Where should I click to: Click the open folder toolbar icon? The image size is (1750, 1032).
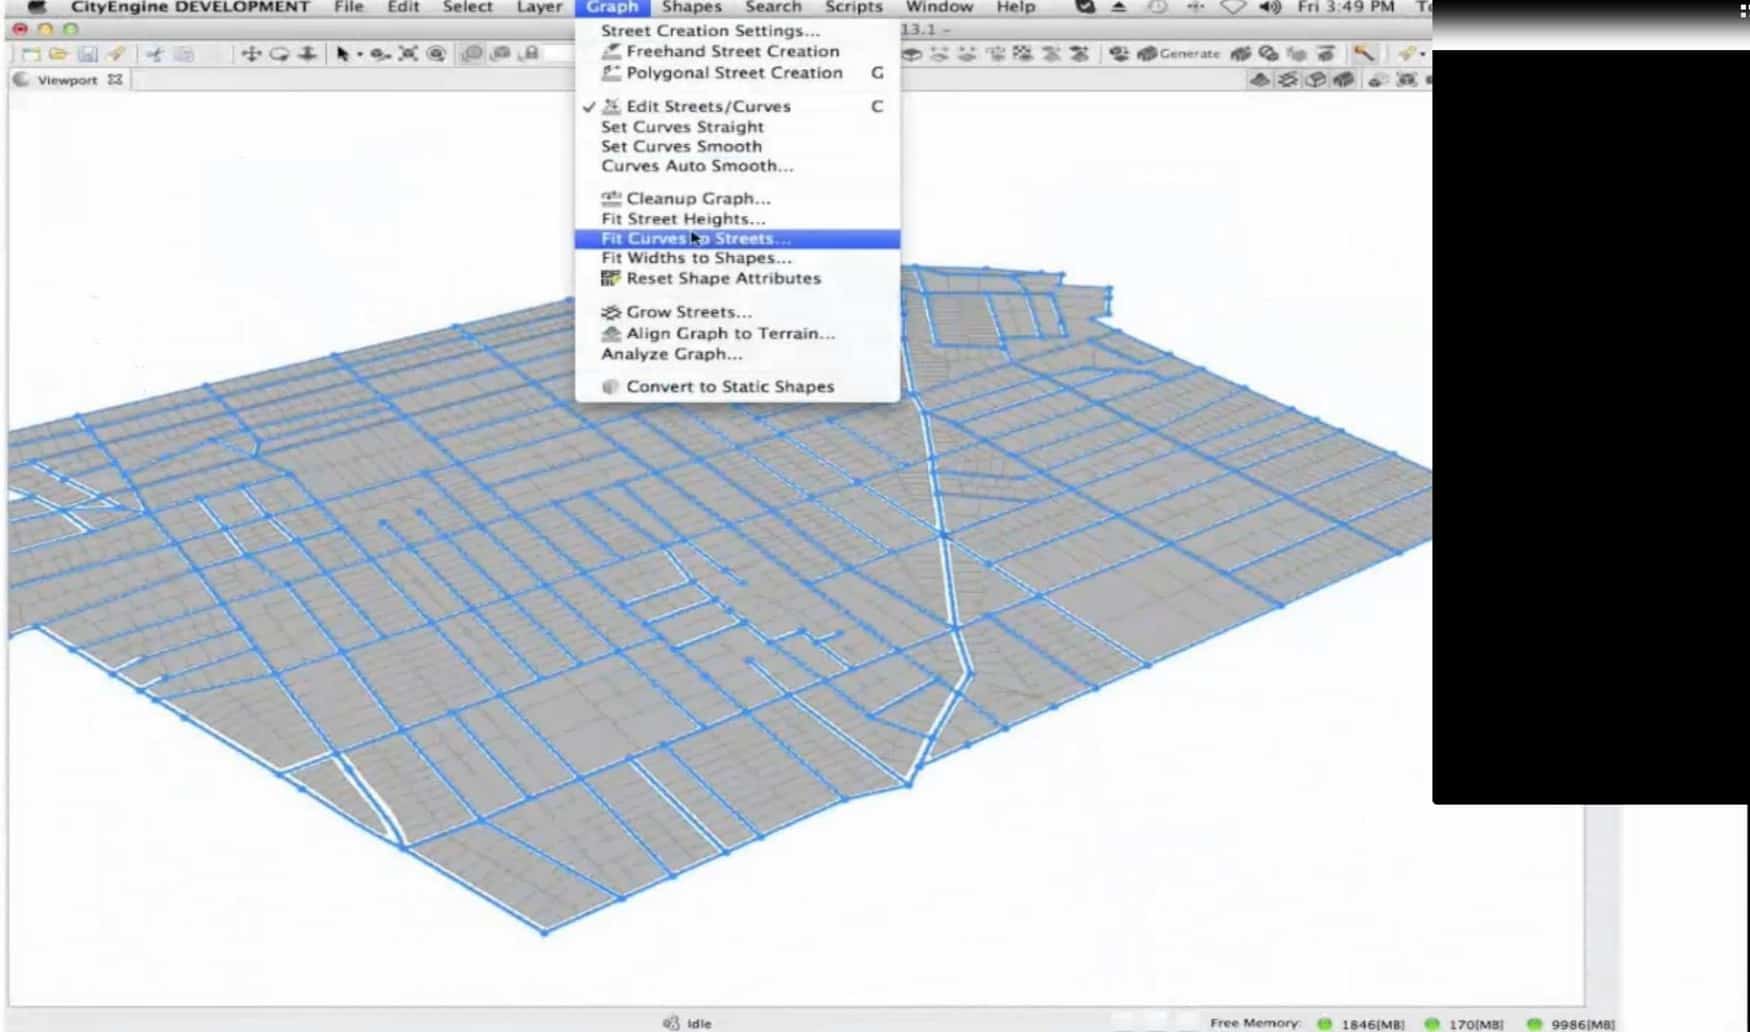tap(59, 54)
